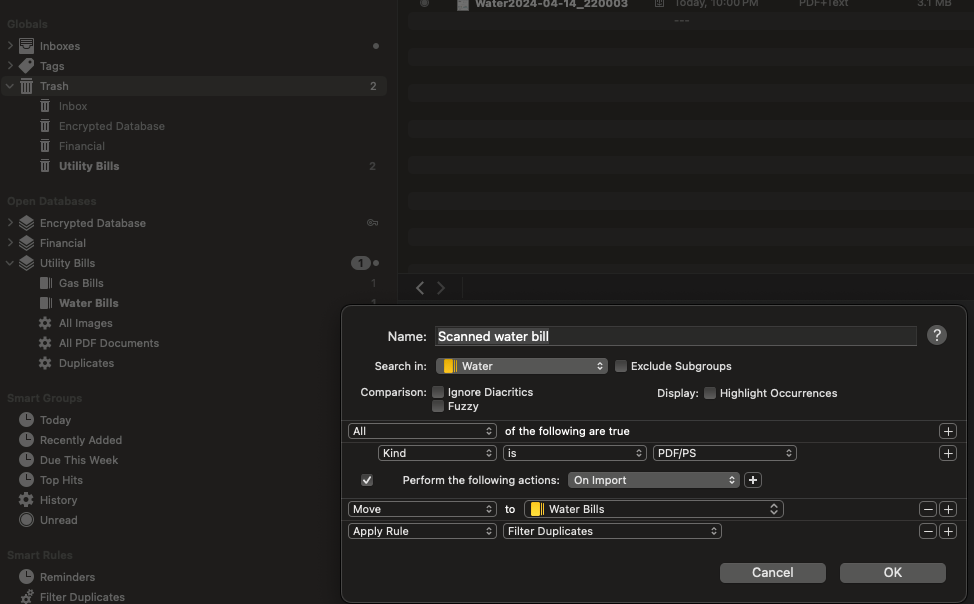Open the On Import trigger dropdown
Screen dimensions: 974x604
pos(653,480)
